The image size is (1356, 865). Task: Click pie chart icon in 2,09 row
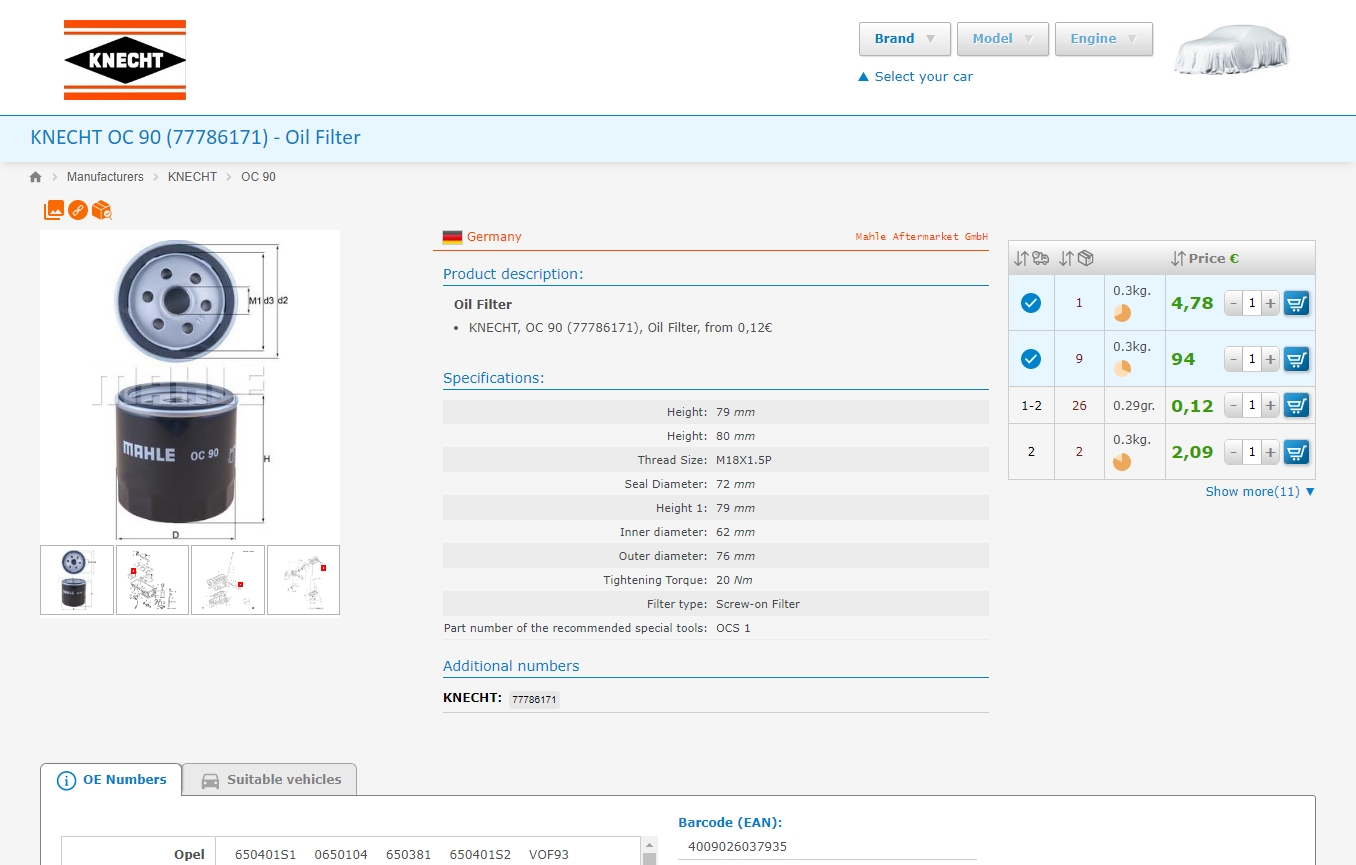pyautogui.click(x=1122, y=462)
